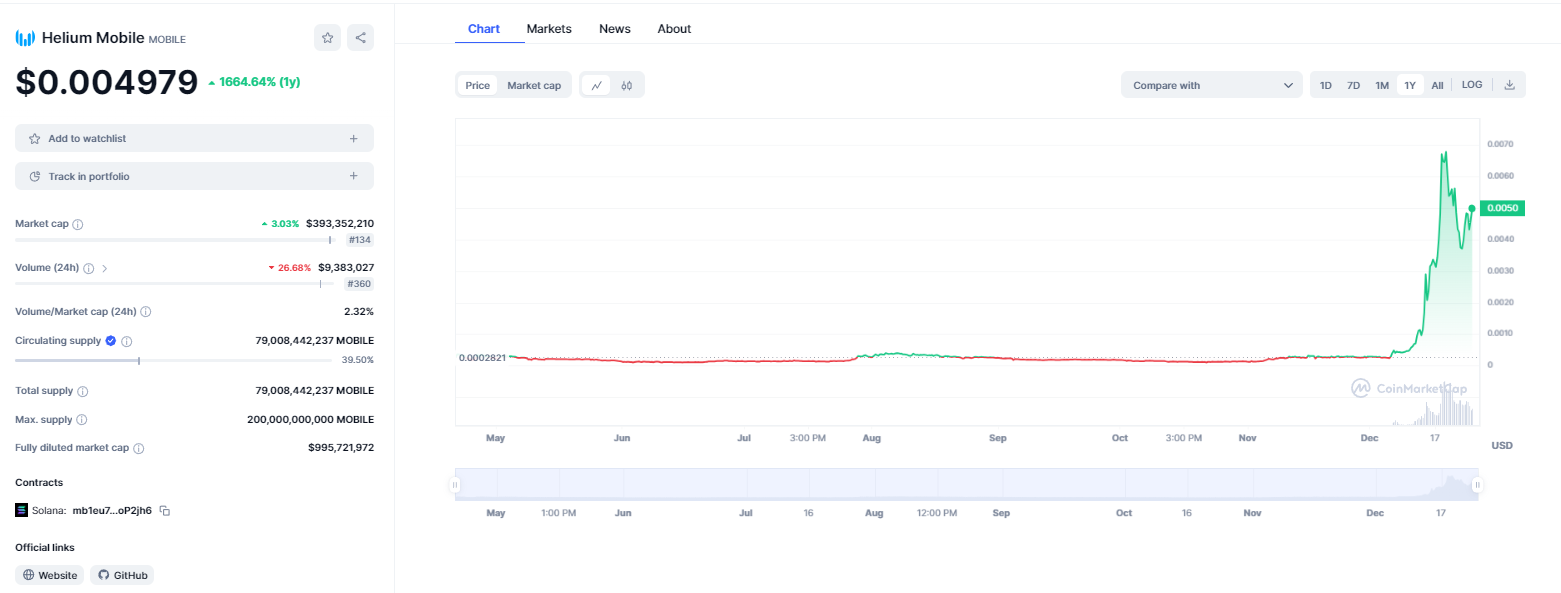Viewport: 1561px width, 593px height.
Task: Click left handle of range slider
Action: 455,485
